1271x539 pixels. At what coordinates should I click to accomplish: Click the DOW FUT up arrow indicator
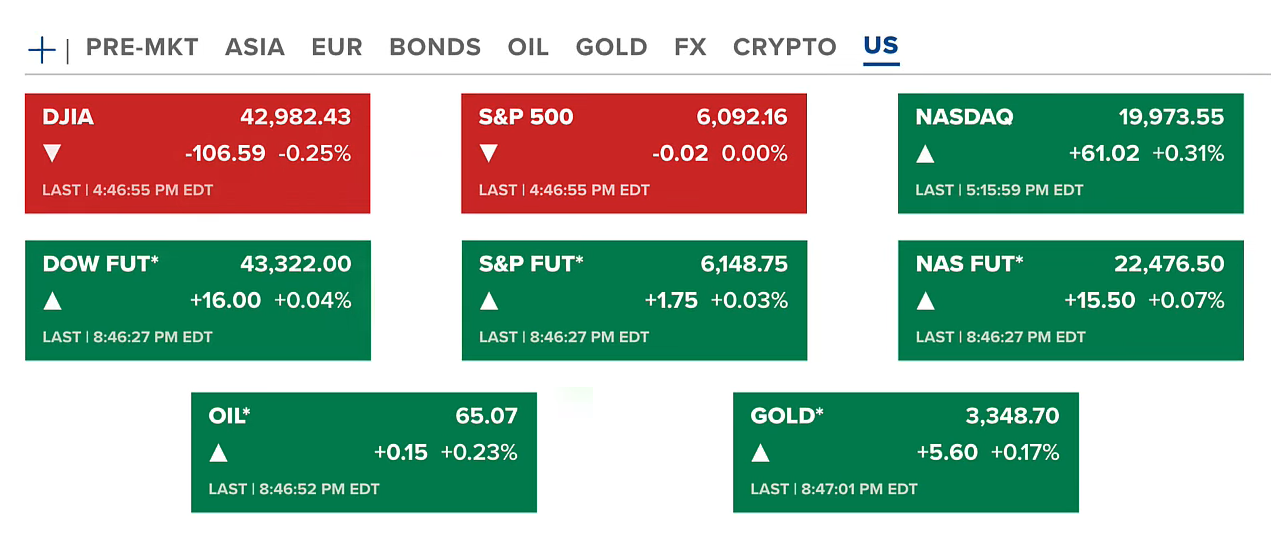pyautogui.click(x=53, y=300)
